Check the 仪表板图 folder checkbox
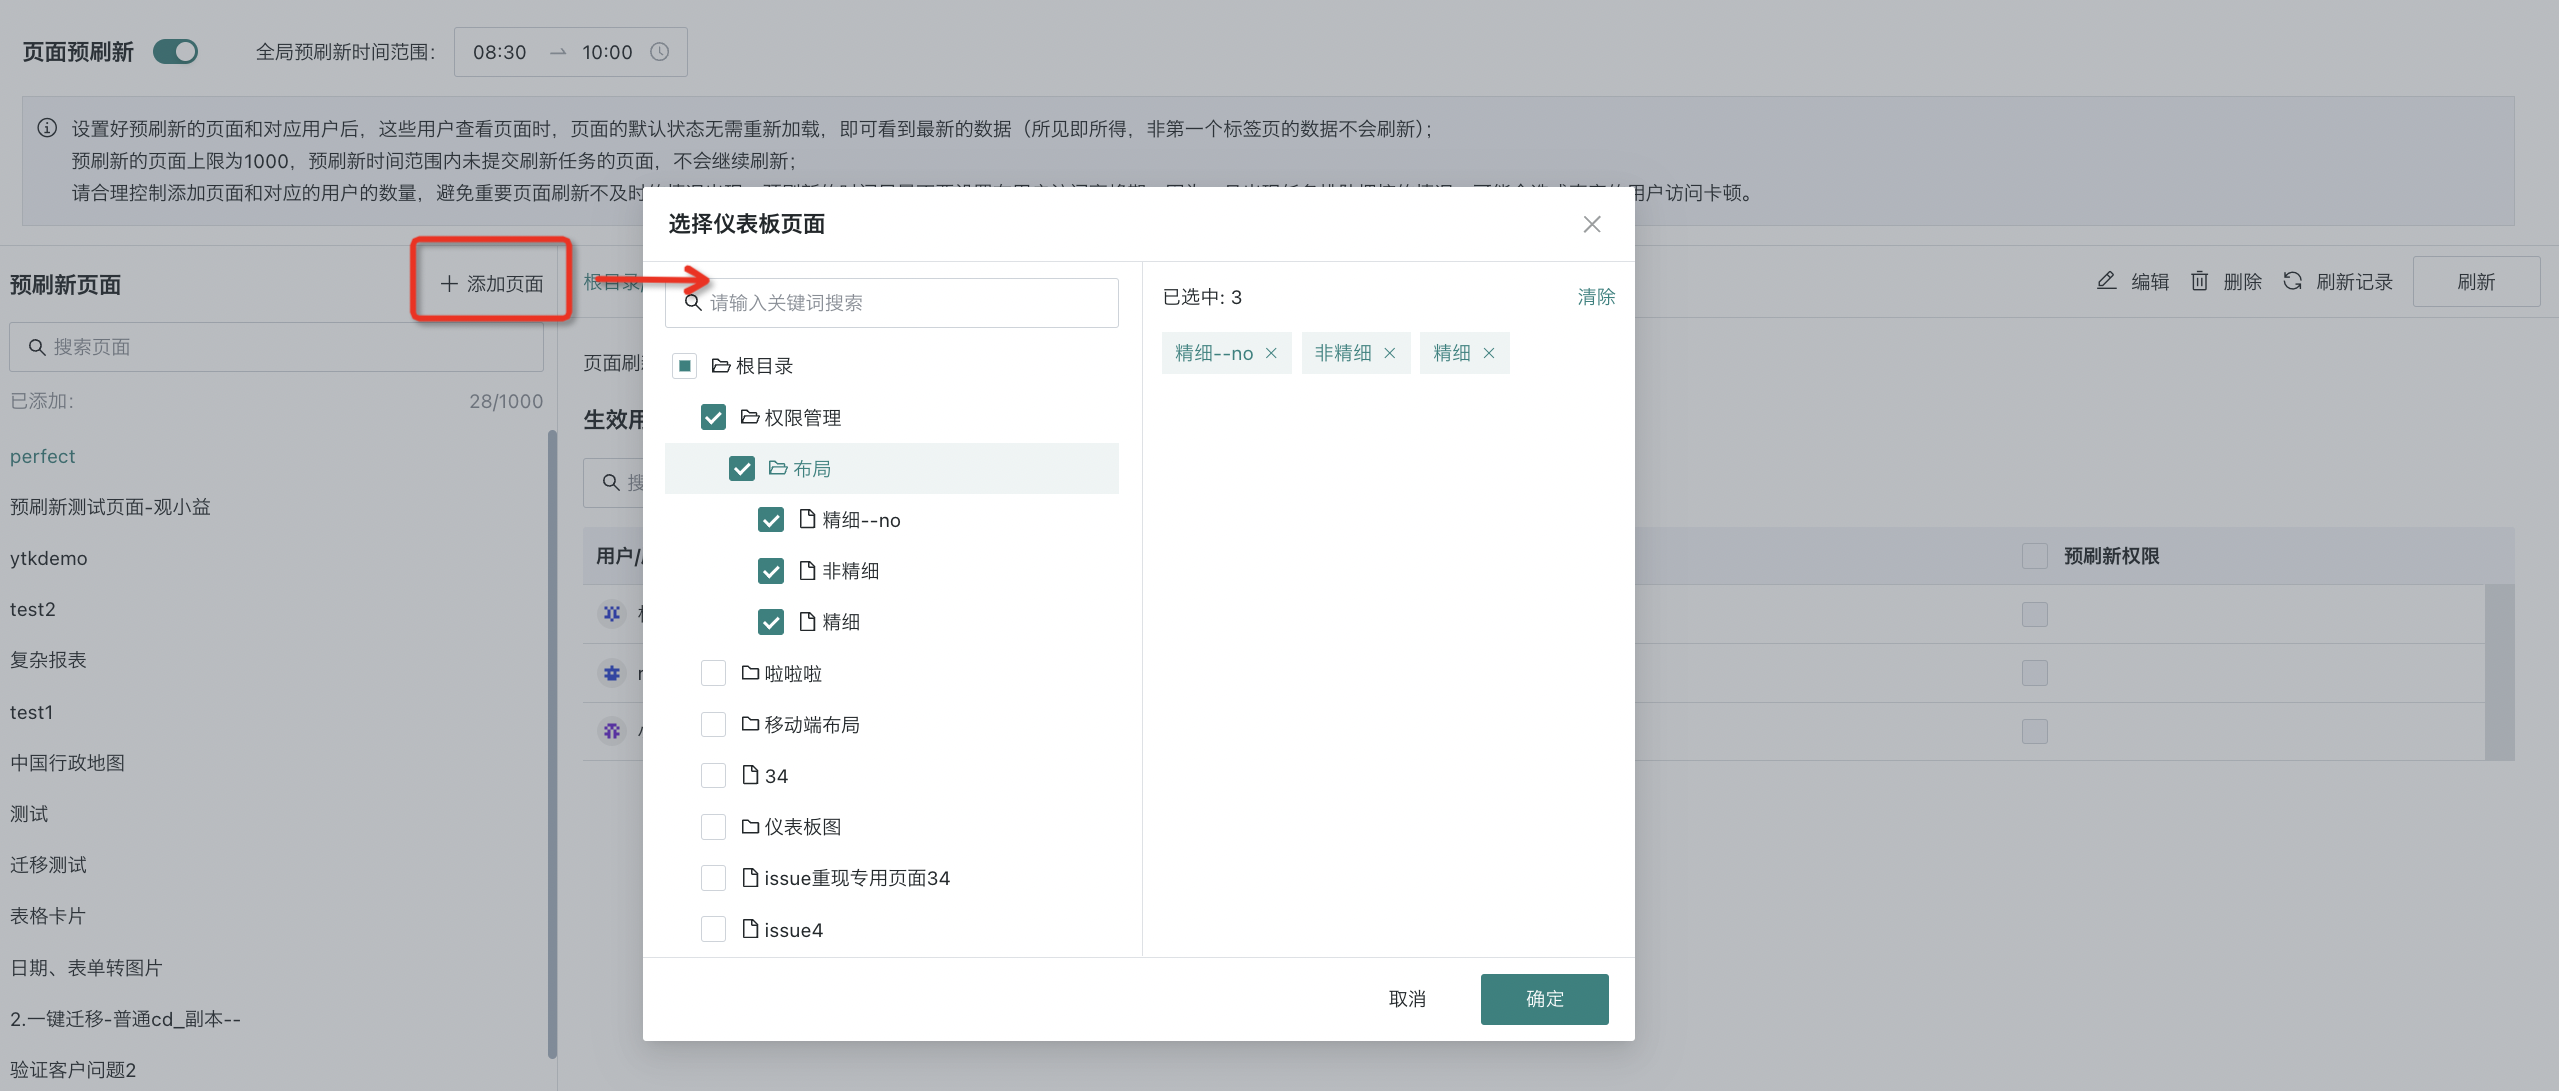Image resolution: width=2559 pixels, height=1091 pixels. [713, 826]
